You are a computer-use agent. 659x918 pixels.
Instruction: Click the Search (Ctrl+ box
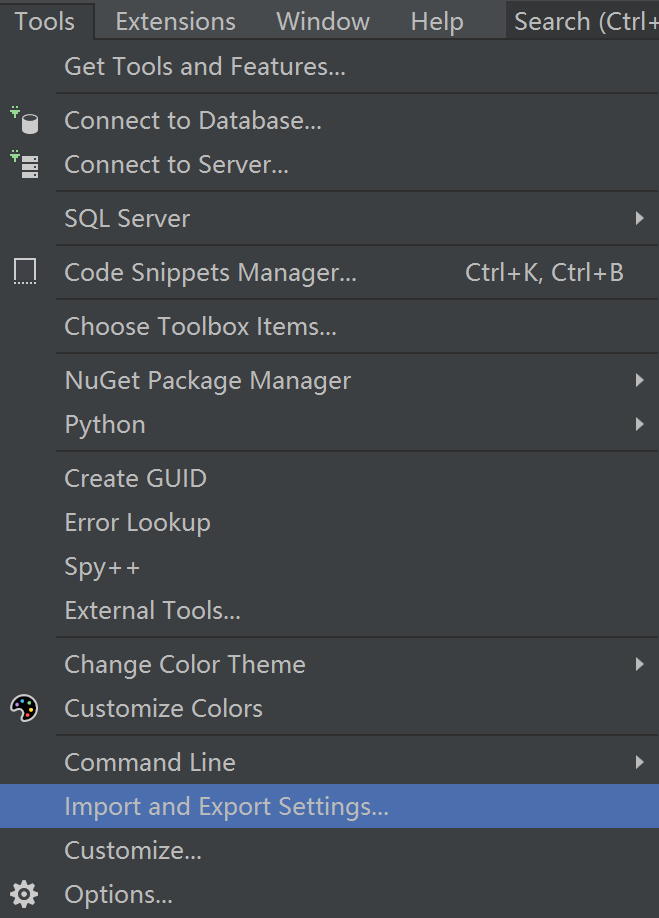(x=583, y=22)
